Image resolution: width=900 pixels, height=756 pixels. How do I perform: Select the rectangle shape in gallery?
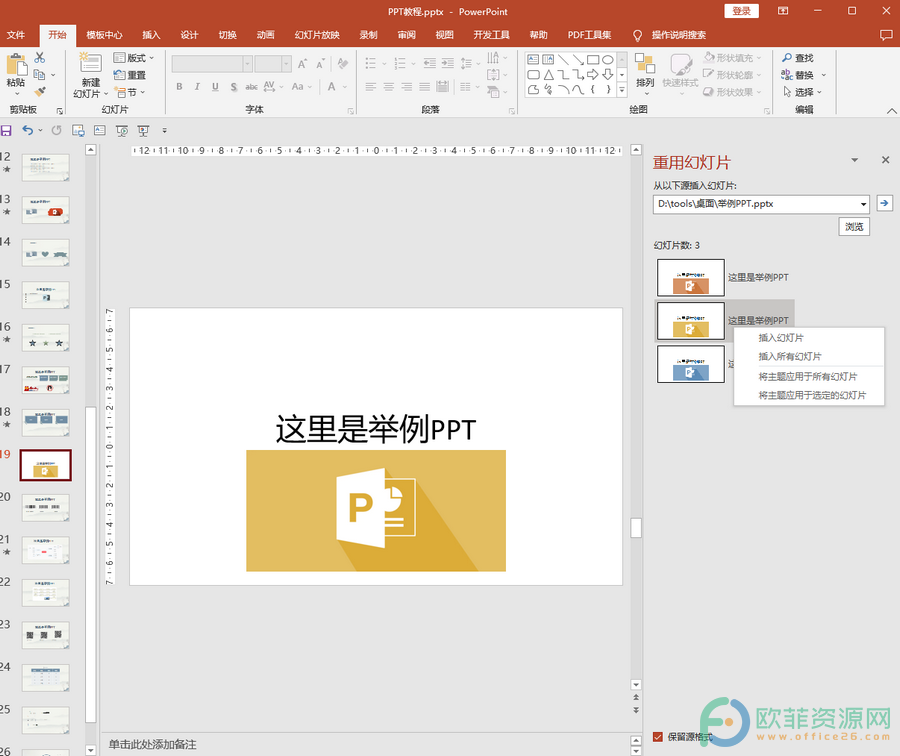[x=593, y=59]
